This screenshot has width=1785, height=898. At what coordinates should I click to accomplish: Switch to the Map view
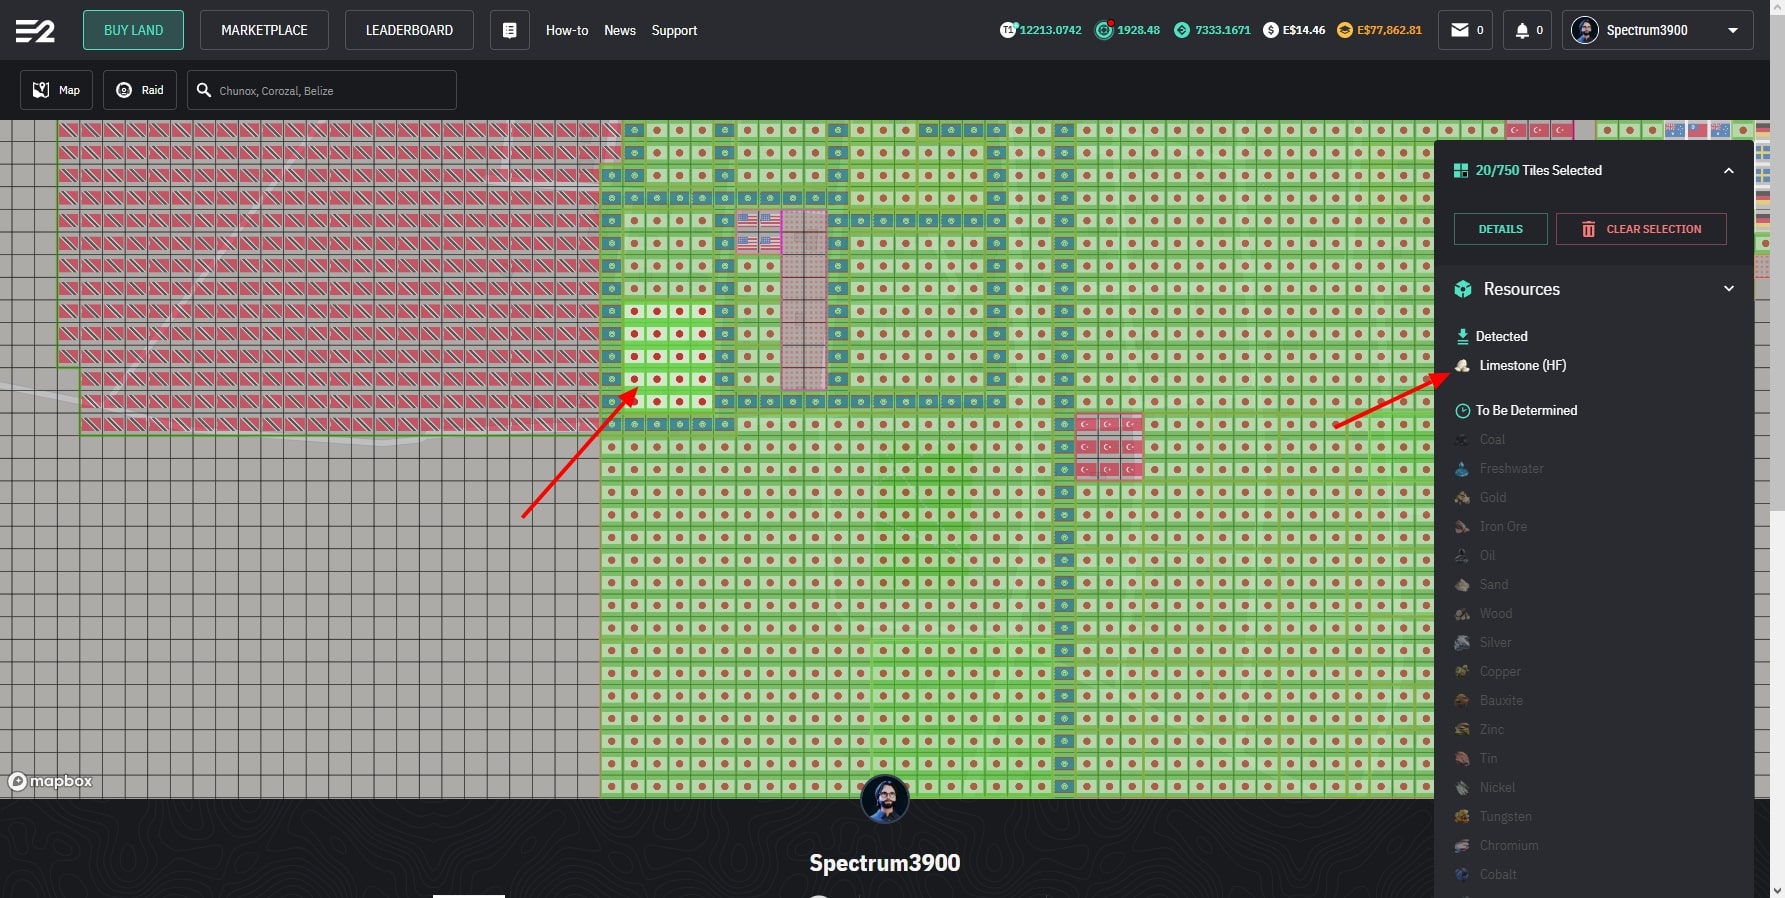click(57, 90)
